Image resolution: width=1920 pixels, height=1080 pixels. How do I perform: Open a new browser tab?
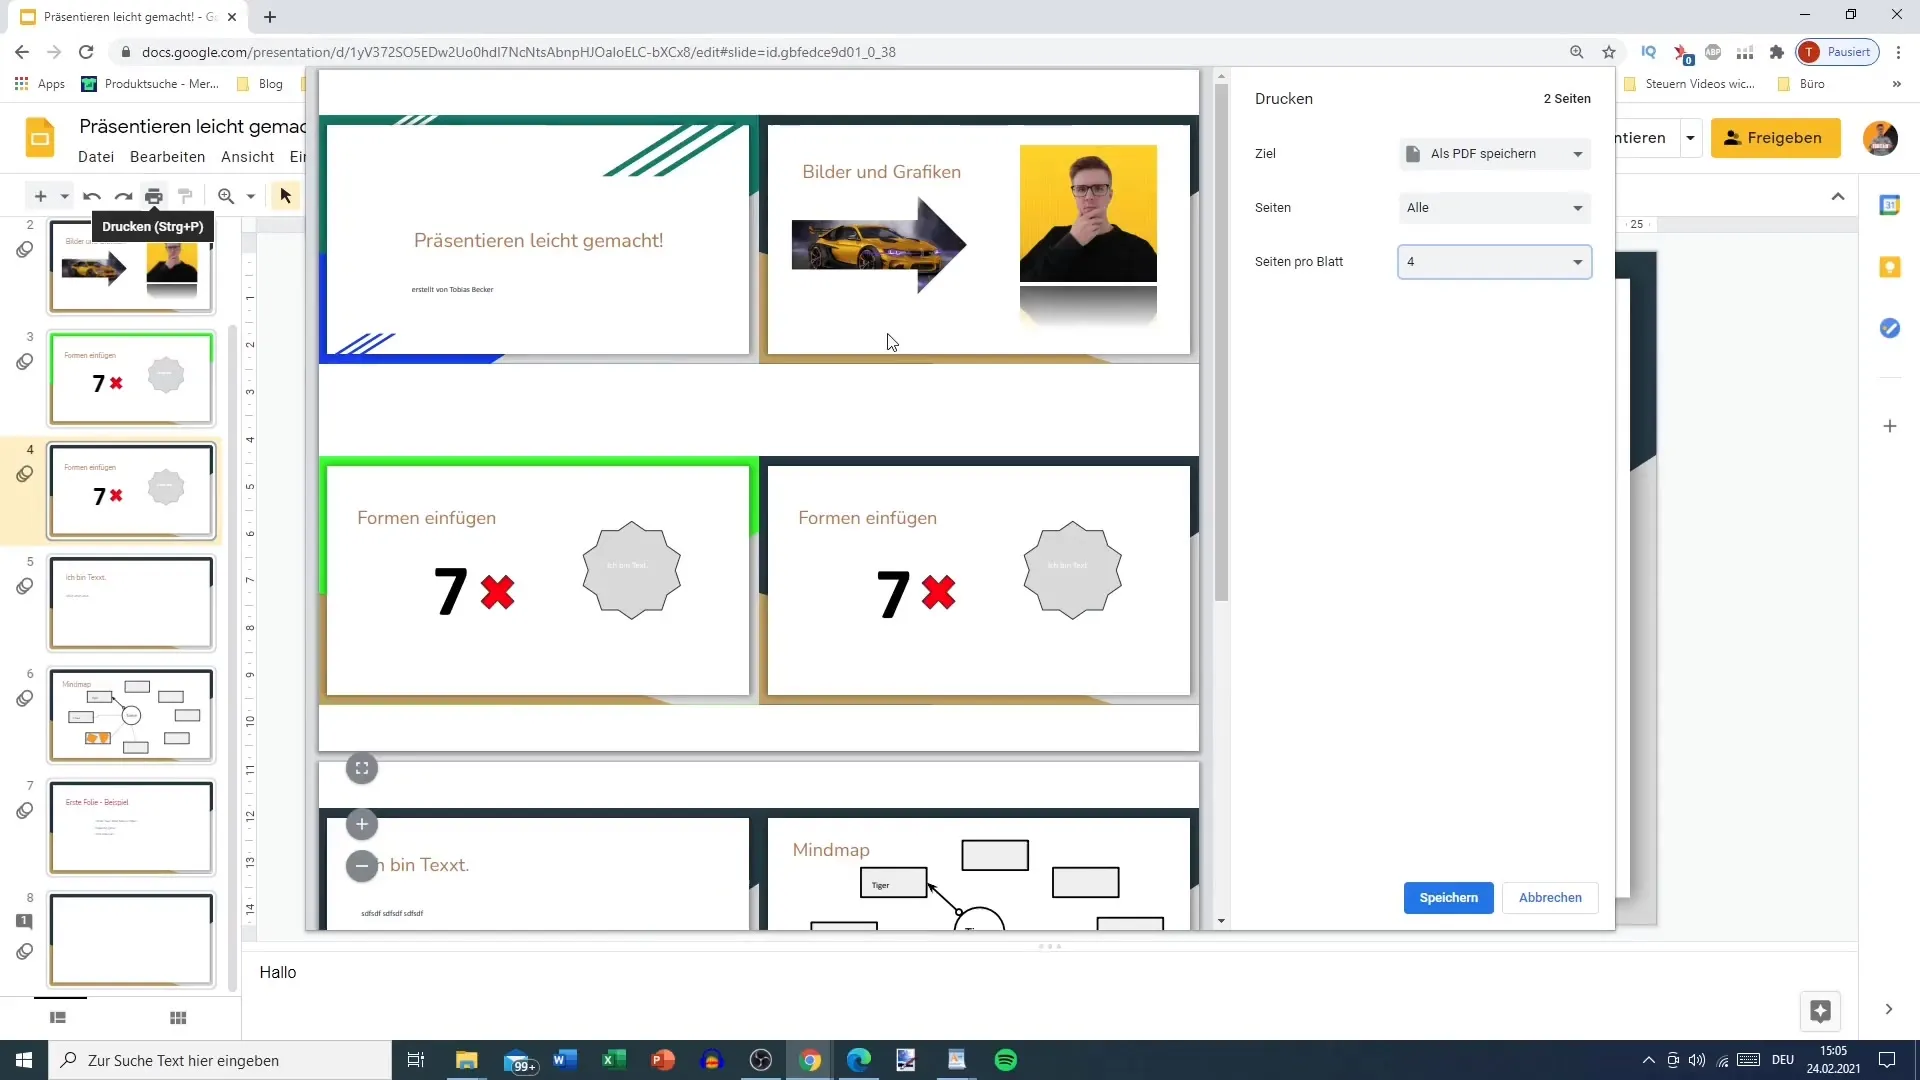click(270, 17)
